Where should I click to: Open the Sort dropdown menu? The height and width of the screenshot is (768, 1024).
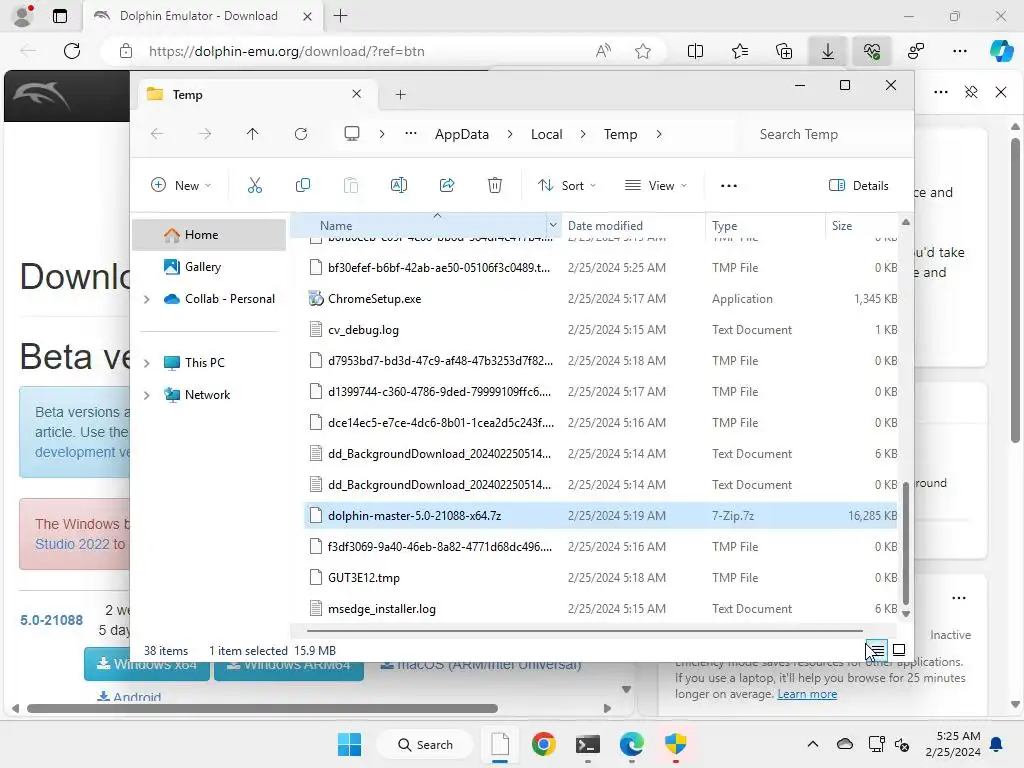pyautogui.click(x=567, y=185)
